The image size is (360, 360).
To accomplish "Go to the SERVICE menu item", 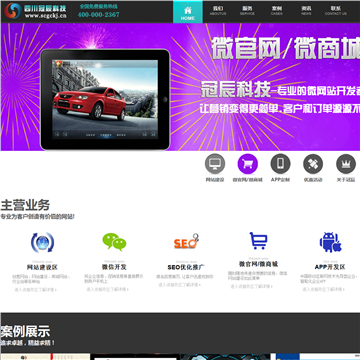I will tap(247, 11).
